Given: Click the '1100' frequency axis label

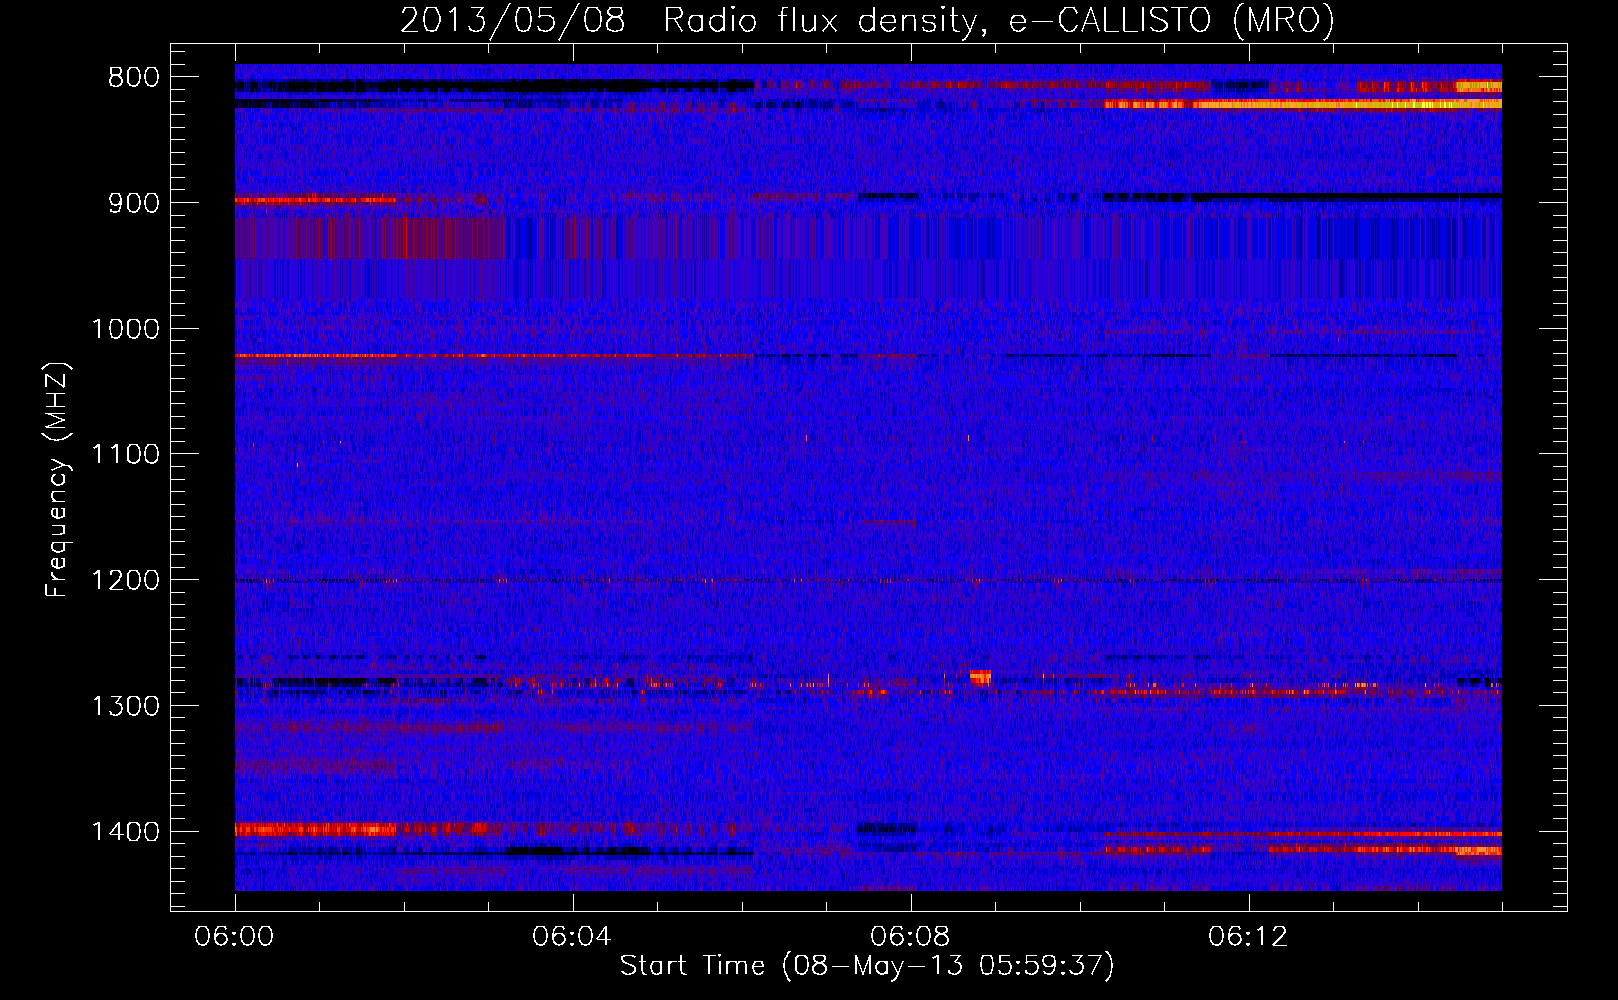Looking at the screenshot, I should (x=125, y=455).
